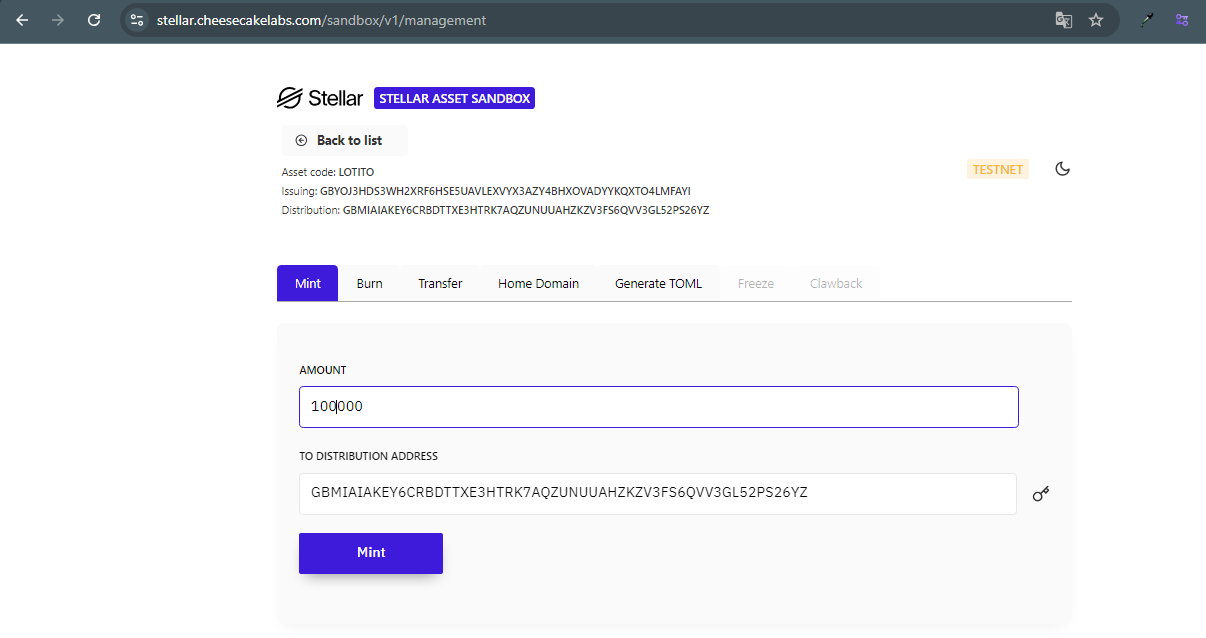Open site information icon in address bar
The width and height of the screenshot is (1206, 638).
(x=138, y=20)
